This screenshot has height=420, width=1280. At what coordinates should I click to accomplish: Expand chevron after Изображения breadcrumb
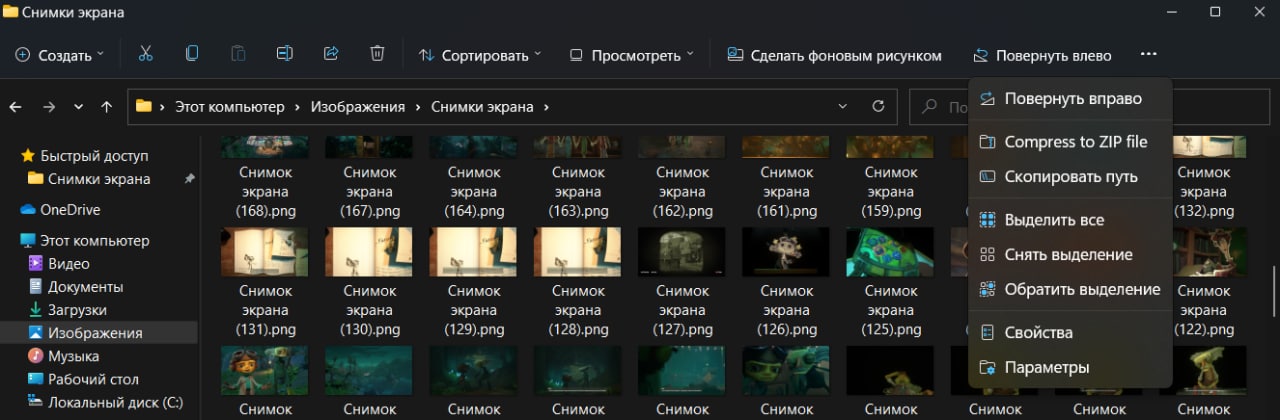click(x=416, y=106)
